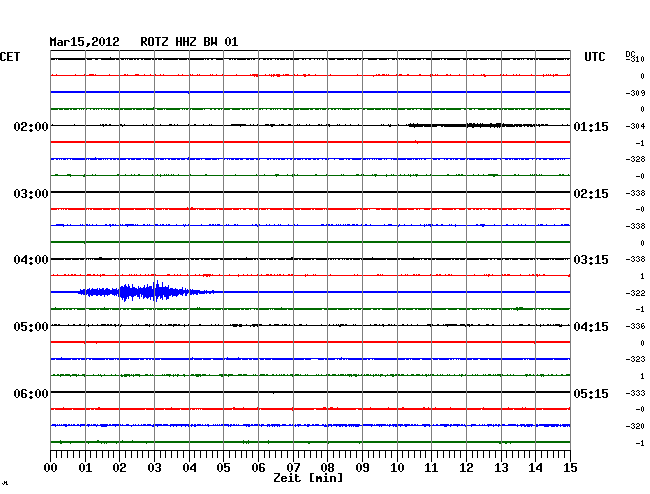Pick minute tick label "14" on time axis
Viewport: 650px width, 494px height.
point(535,467)
